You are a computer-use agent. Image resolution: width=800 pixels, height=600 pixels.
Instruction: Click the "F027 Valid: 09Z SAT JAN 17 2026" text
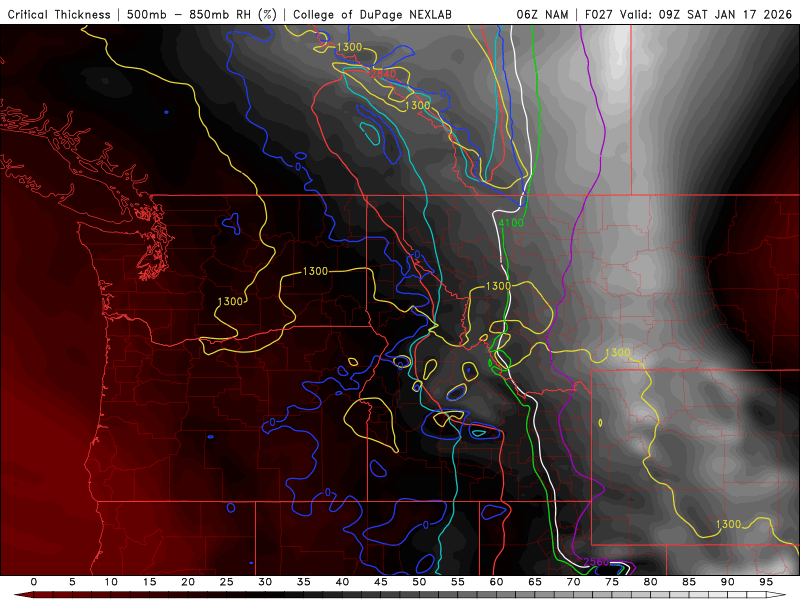click(688, 15)
